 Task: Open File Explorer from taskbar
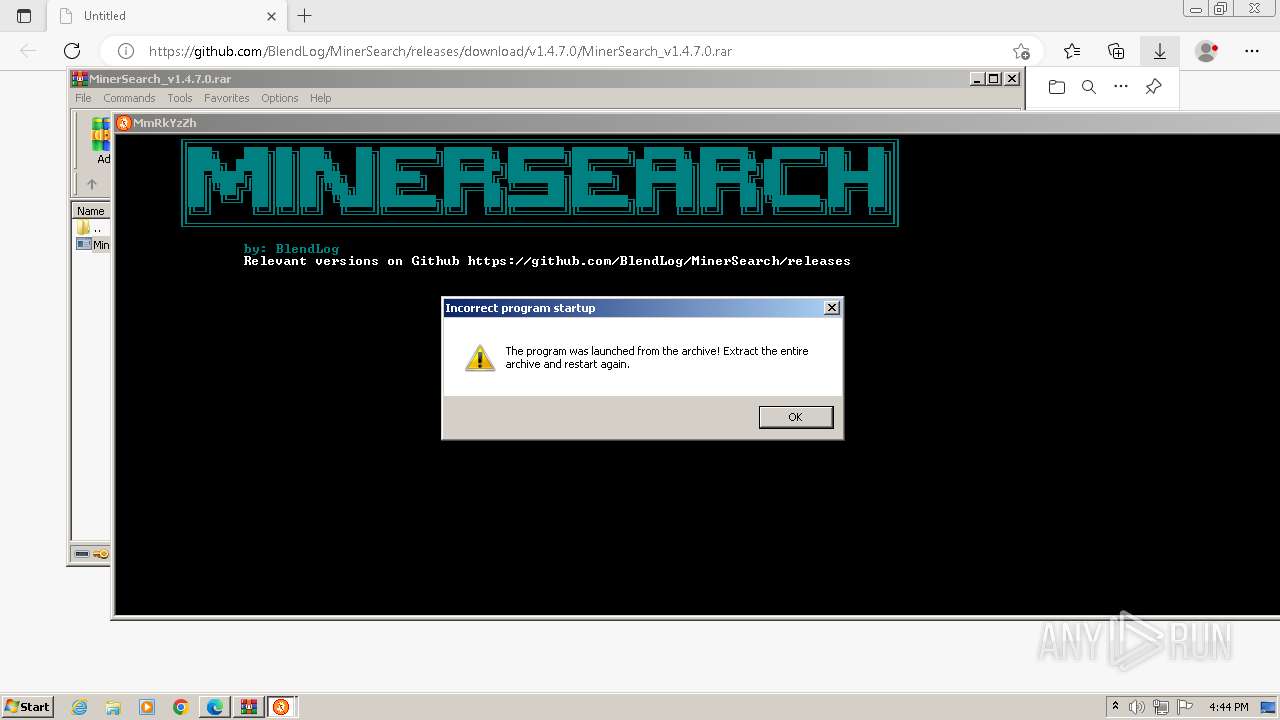pos(113,707)
